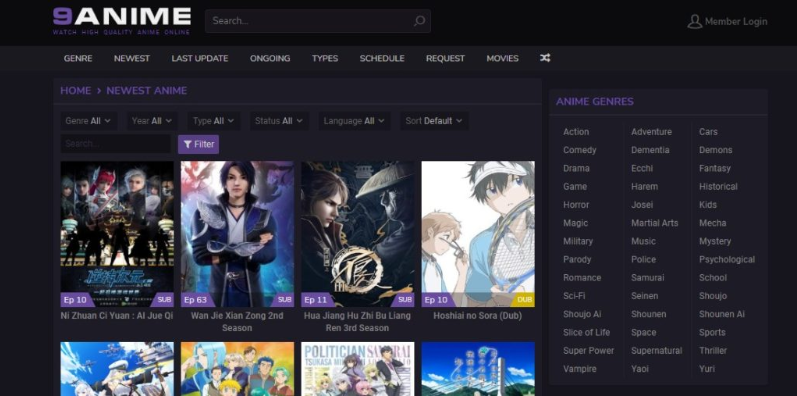Open the Psychological genre
The width and height of the screenshot is (797, 396).
pos(727,260)
